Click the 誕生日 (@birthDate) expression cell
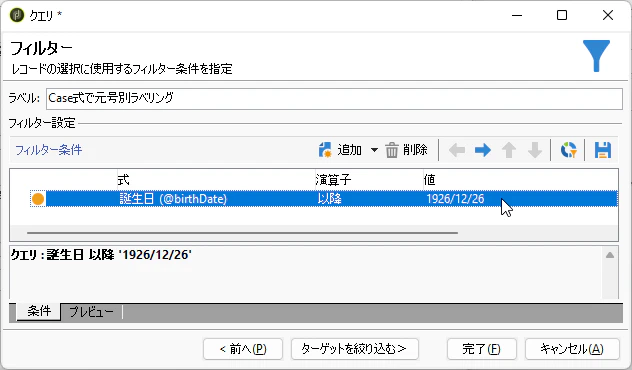 click(x=173, y=199)
